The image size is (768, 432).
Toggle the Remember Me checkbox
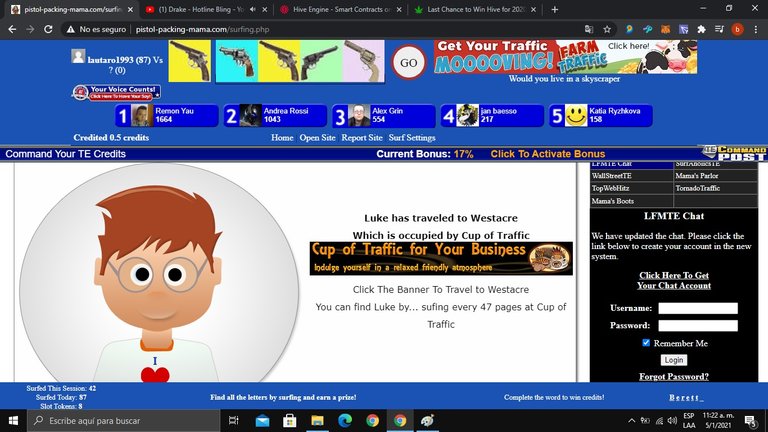tap(646, 343)
